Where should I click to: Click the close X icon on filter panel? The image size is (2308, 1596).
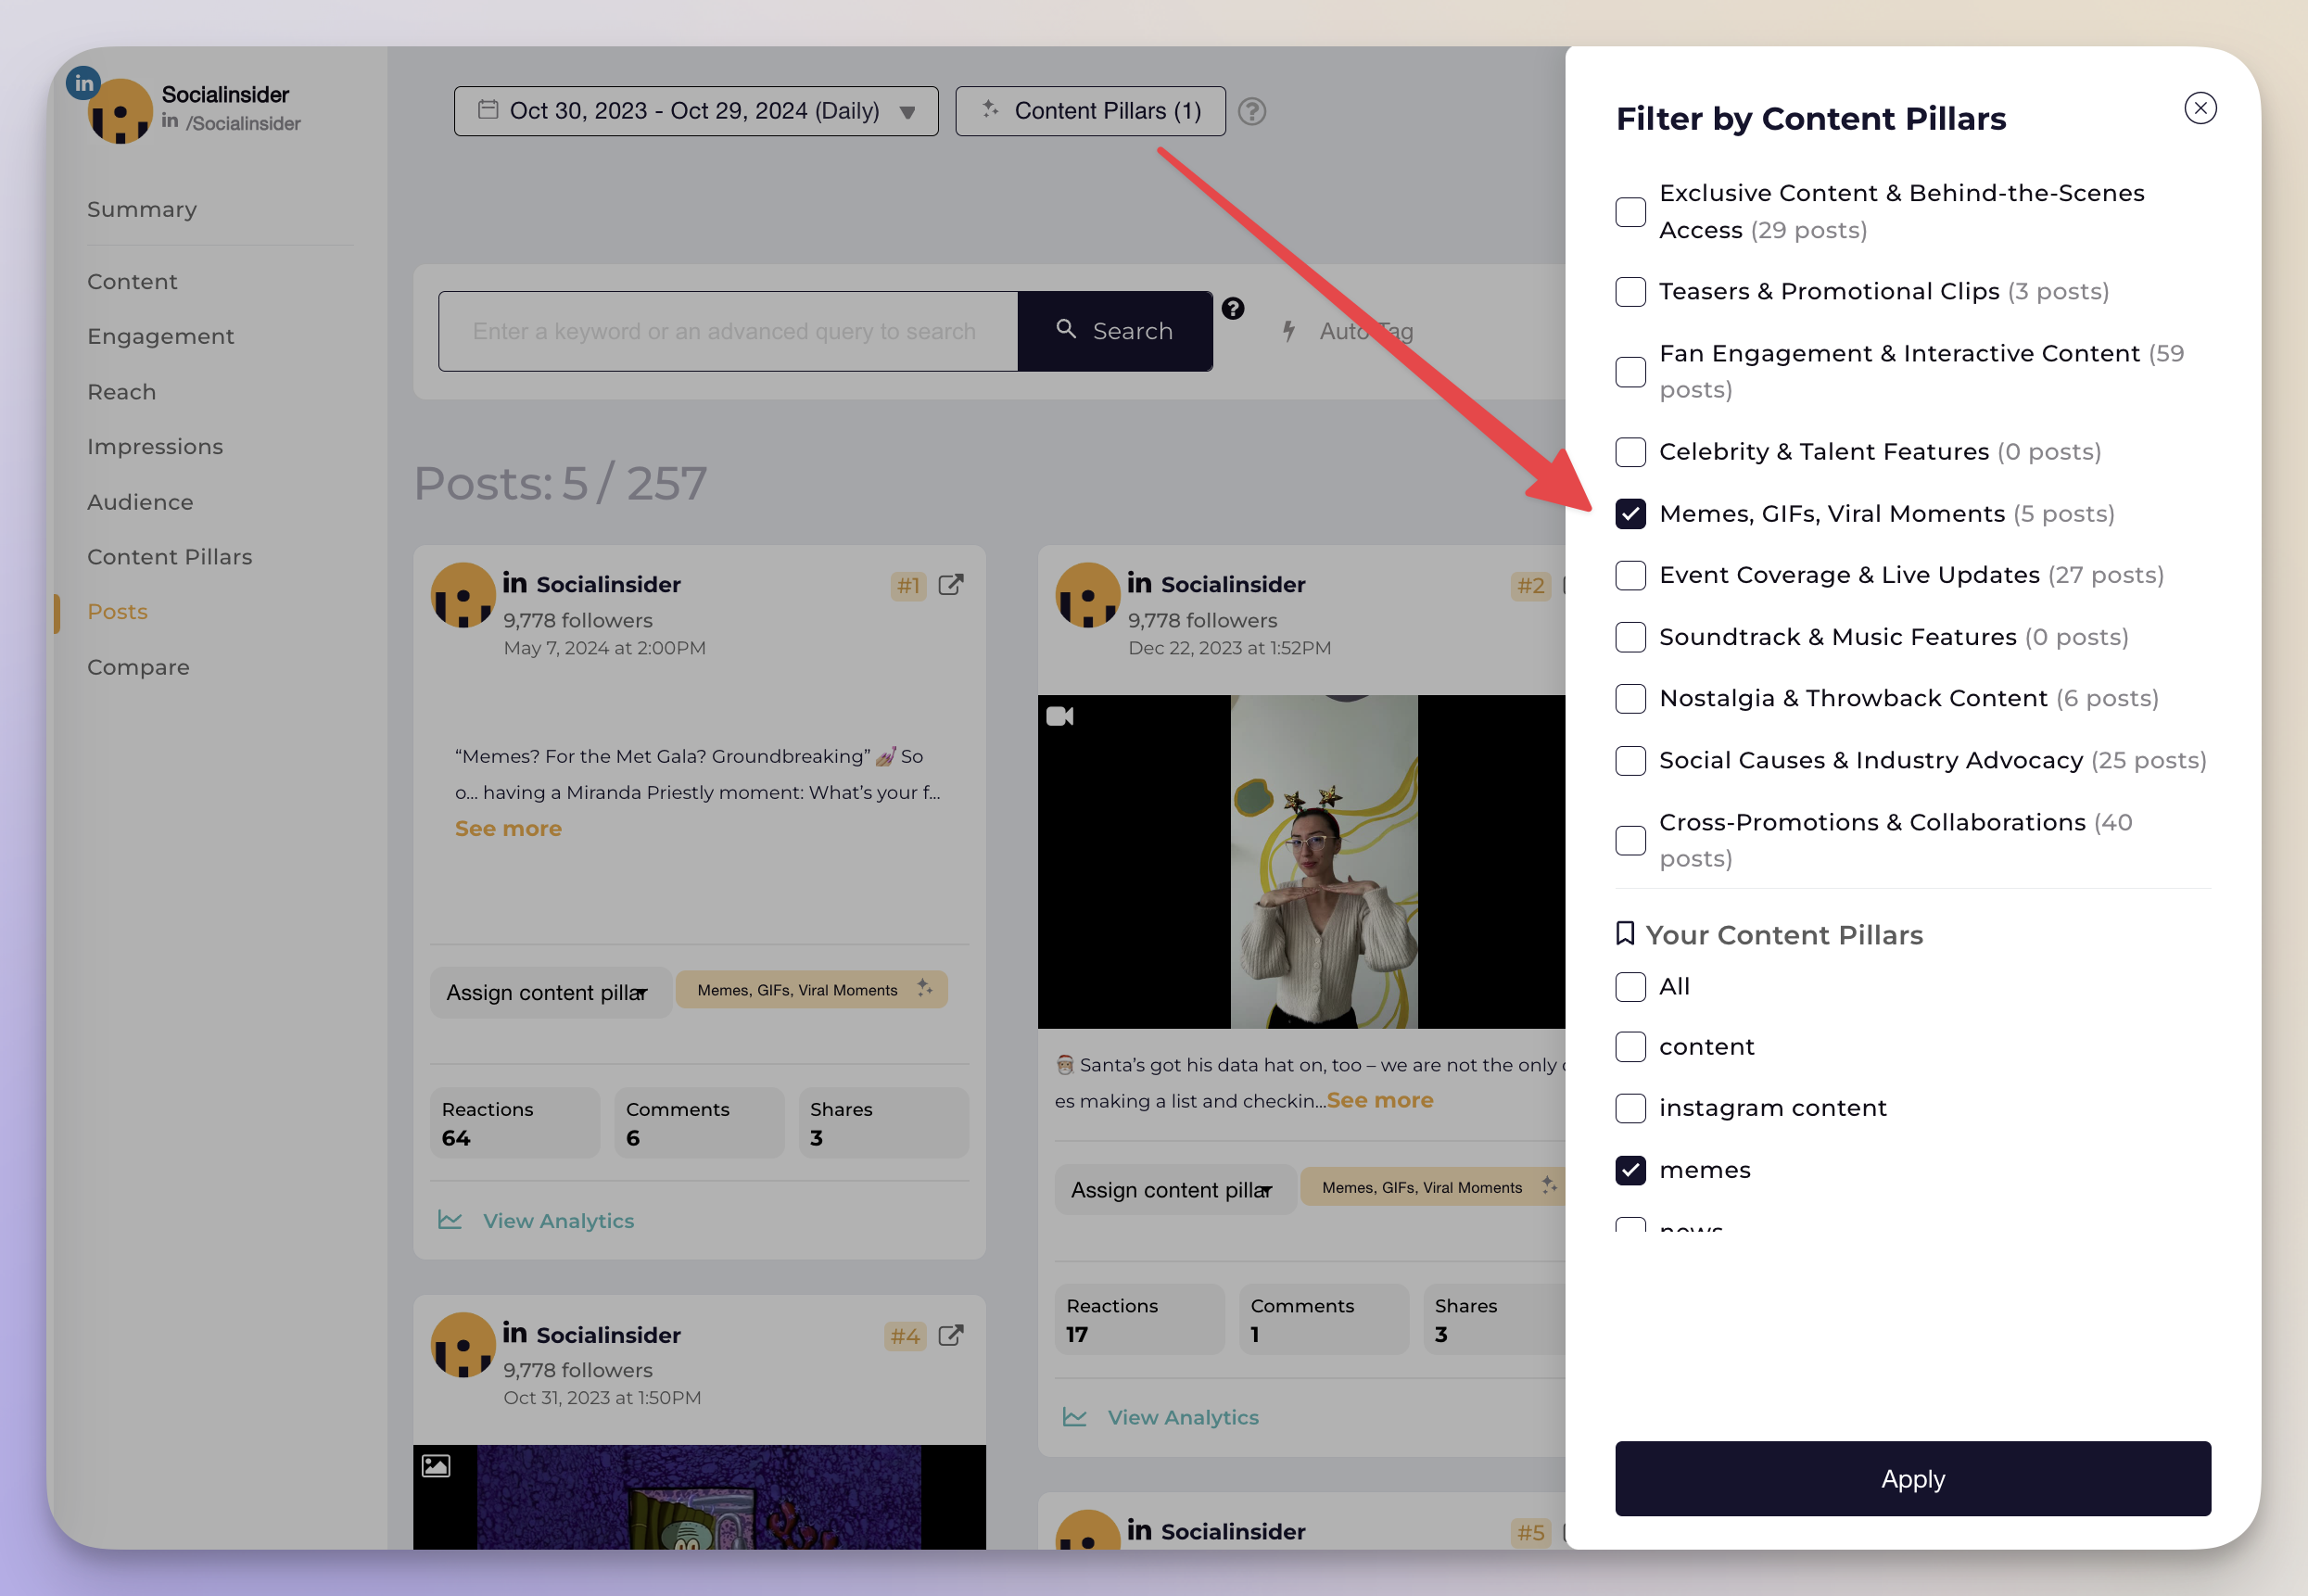(2200, 108)
